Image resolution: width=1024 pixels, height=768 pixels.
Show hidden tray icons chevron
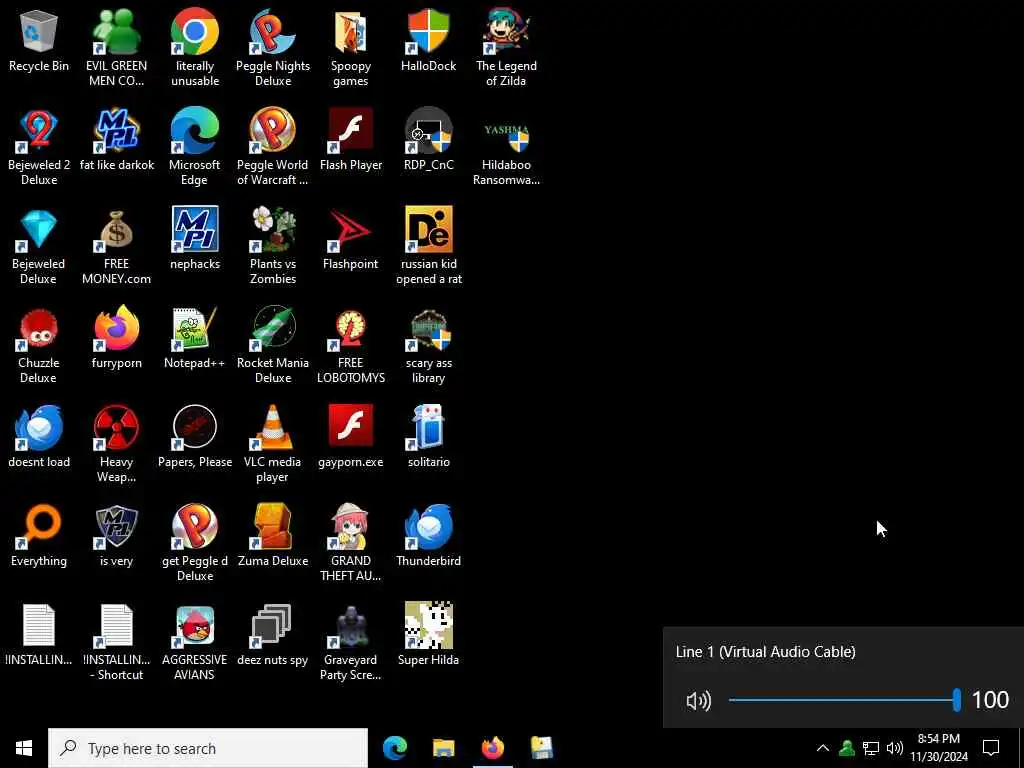point(823,748)
